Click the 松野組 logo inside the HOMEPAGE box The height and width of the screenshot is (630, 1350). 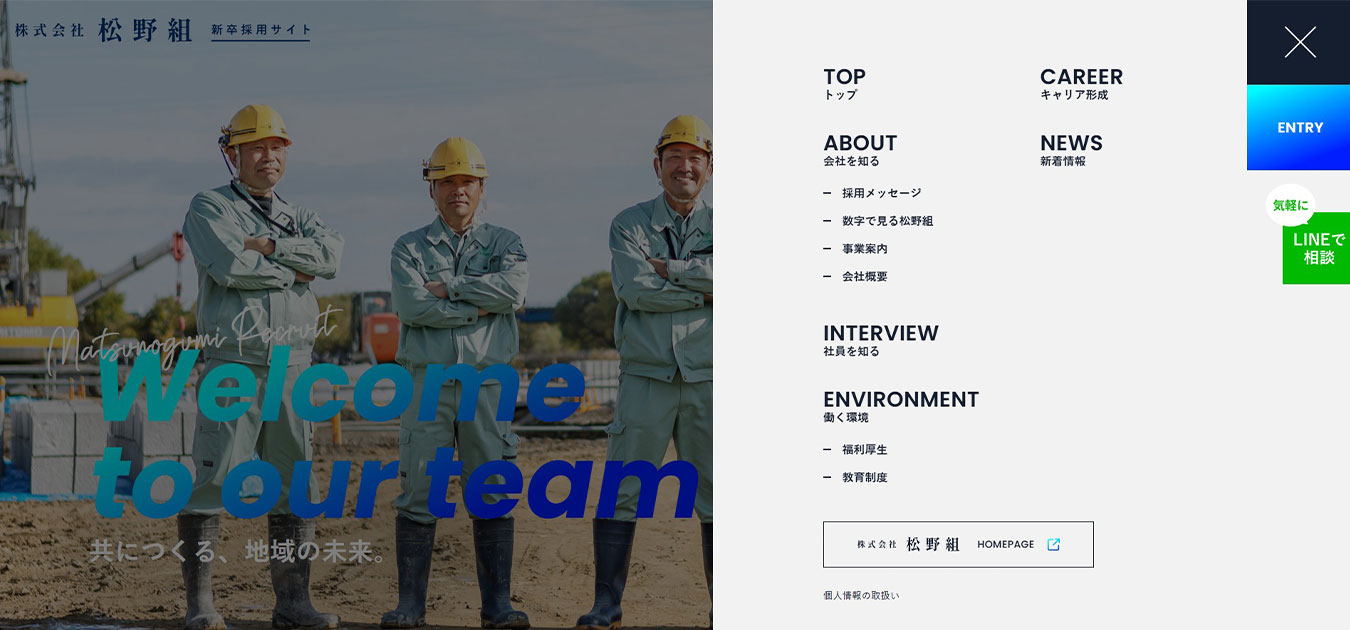(908, 544)
